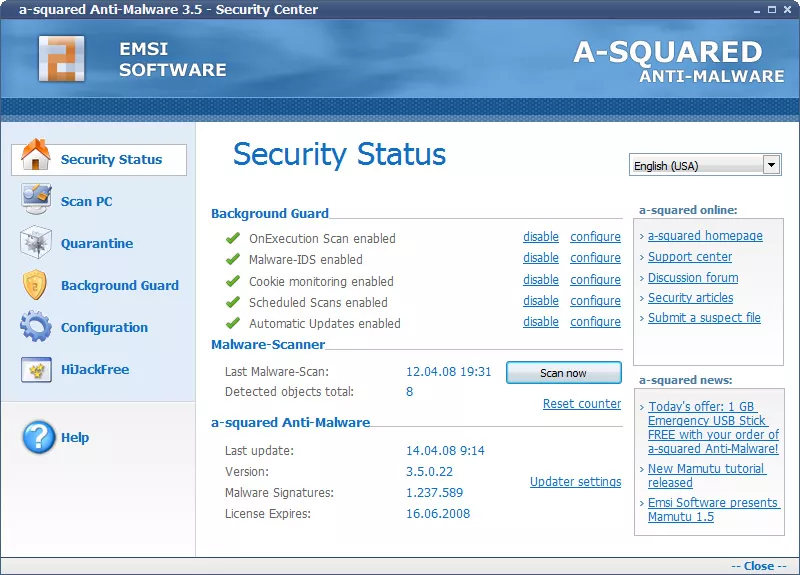Open the Configuration gear icon

36,327
